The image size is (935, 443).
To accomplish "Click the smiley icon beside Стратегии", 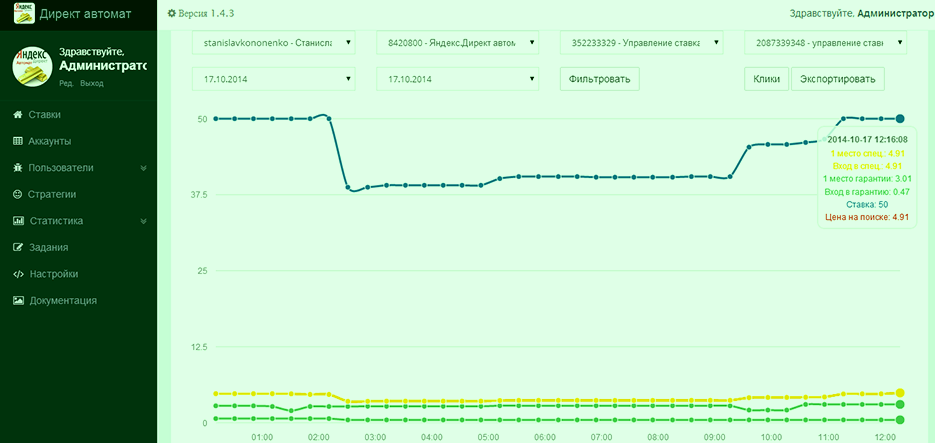I will point(18,194).
